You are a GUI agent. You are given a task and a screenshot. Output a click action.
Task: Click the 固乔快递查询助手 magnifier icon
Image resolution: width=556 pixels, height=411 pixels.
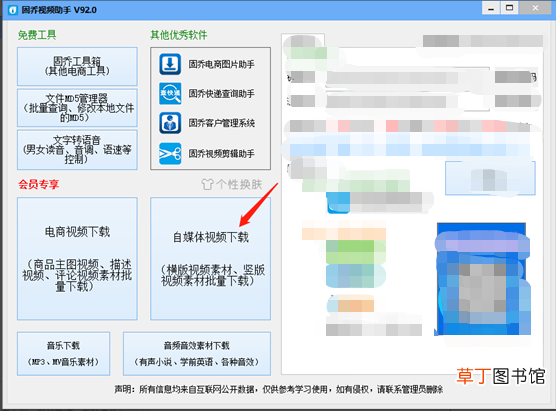[170, 94]
